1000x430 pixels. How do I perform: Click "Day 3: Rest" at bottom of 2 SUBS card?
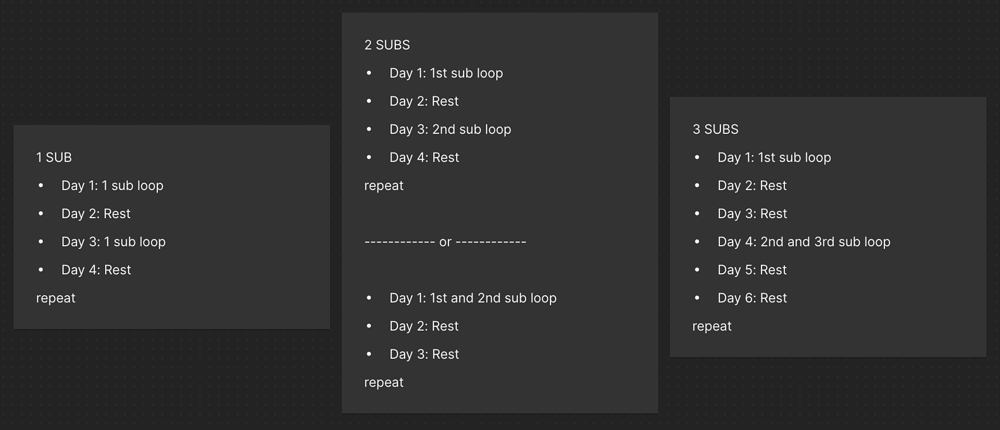(x=424, y=354)
